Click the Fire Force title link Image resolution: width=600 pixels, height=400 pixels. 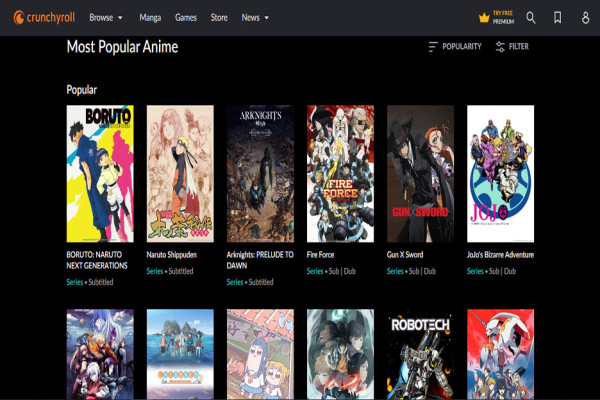320,255
